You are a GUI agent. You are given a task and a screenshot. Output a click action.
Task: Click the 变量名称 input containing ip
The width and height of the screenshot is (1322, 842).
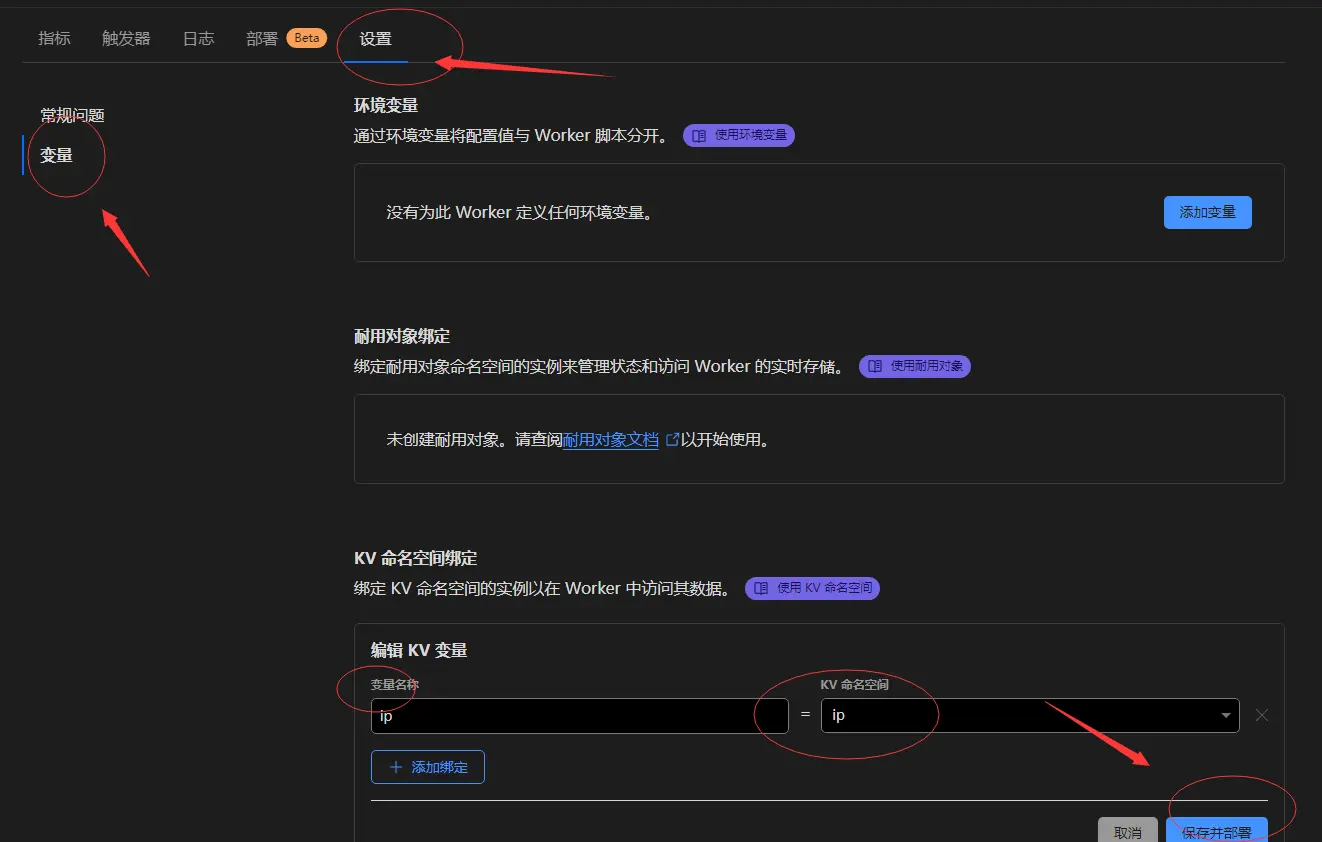pyautogui.click(x=580, y=715)
